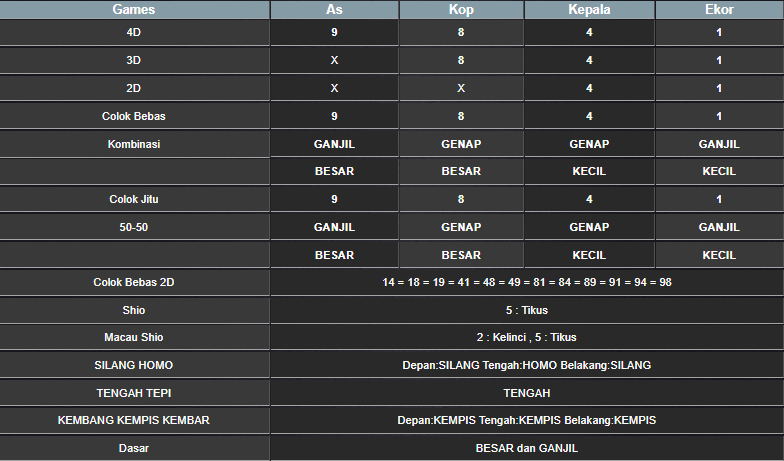Click the As value 9 in Colok Bebas row

[x=334, y=116]
